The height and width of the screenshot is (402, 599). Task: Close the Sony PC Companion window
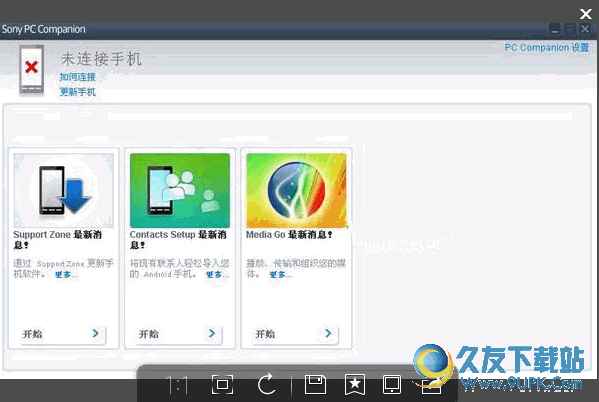pos(585,29)
